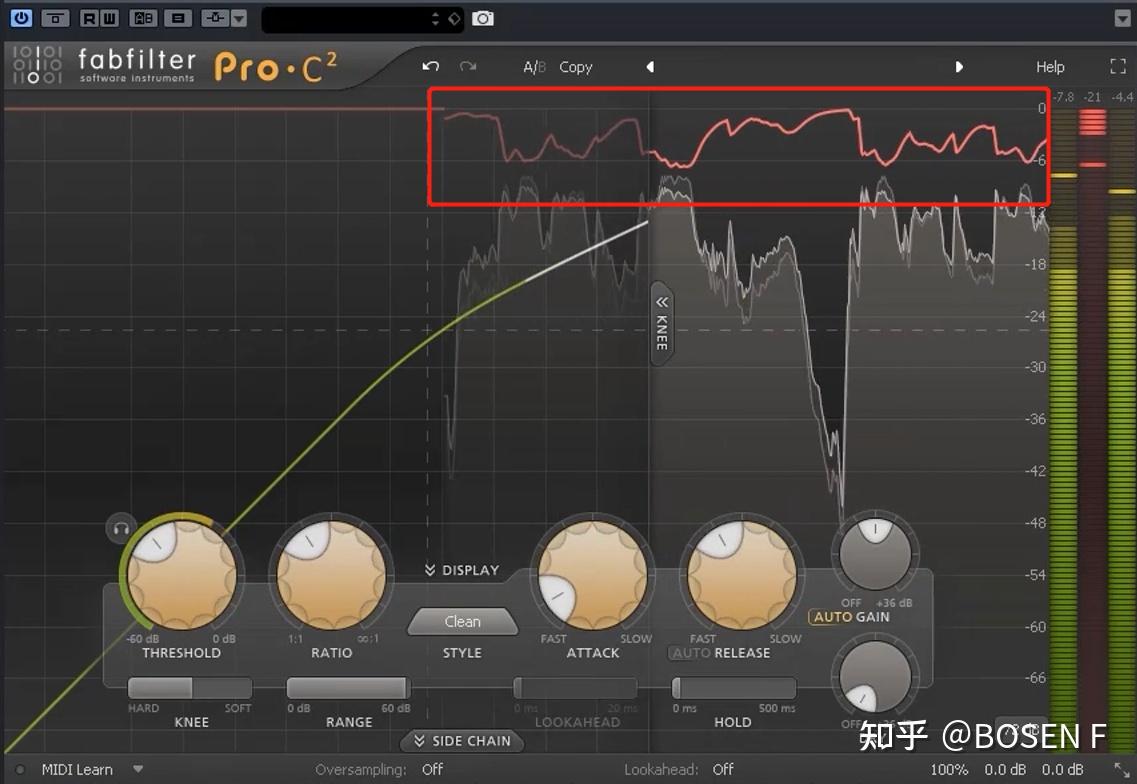Open the Clean compression style selector

coord(462,620)
